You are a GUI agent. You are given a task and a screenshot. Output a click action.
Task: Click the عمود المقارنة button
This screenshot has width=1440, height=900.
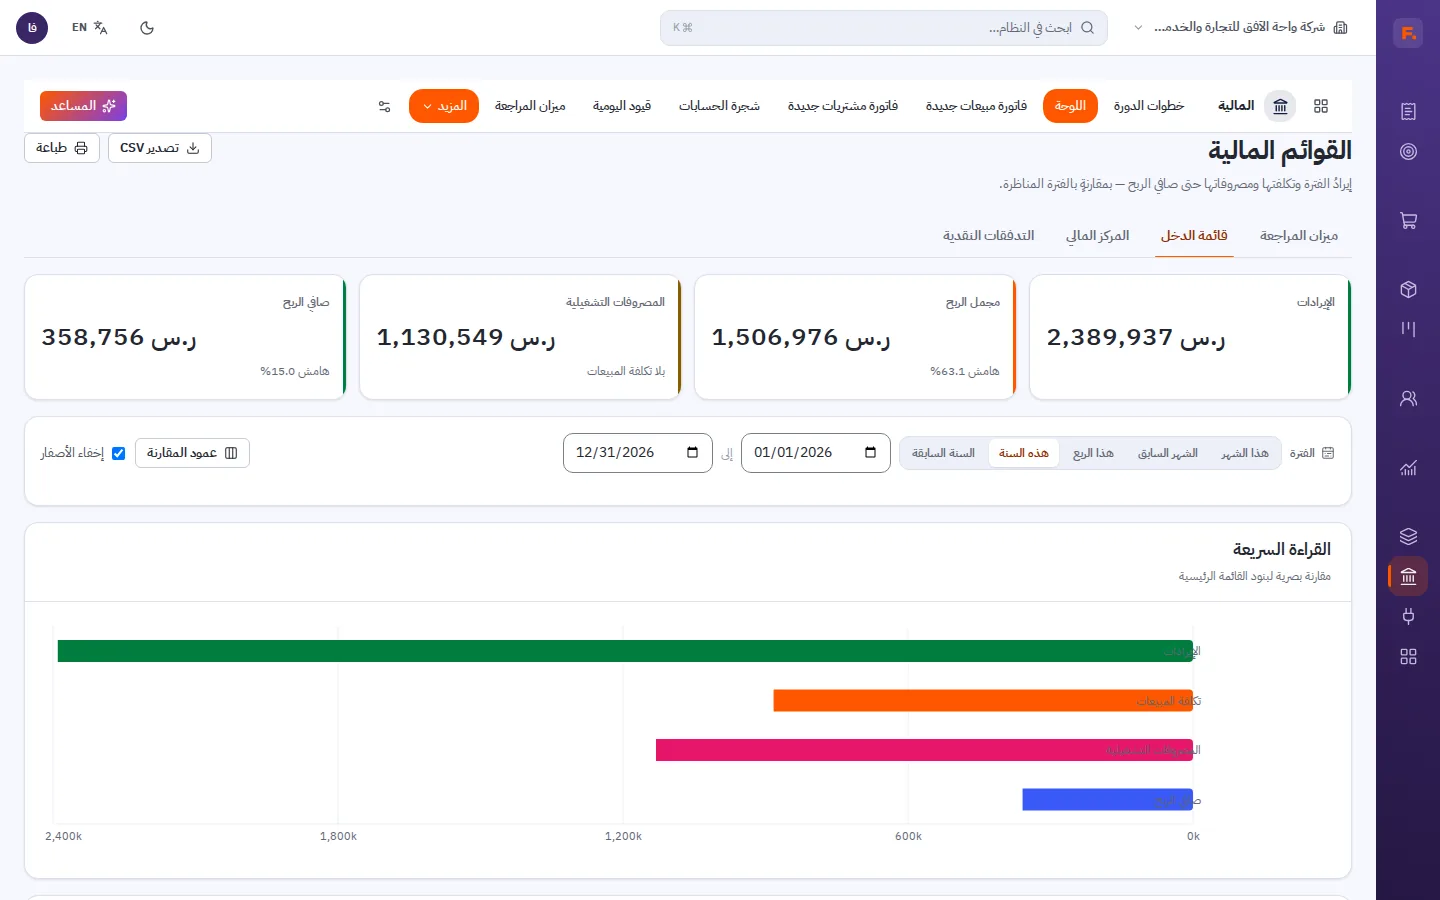192,453
